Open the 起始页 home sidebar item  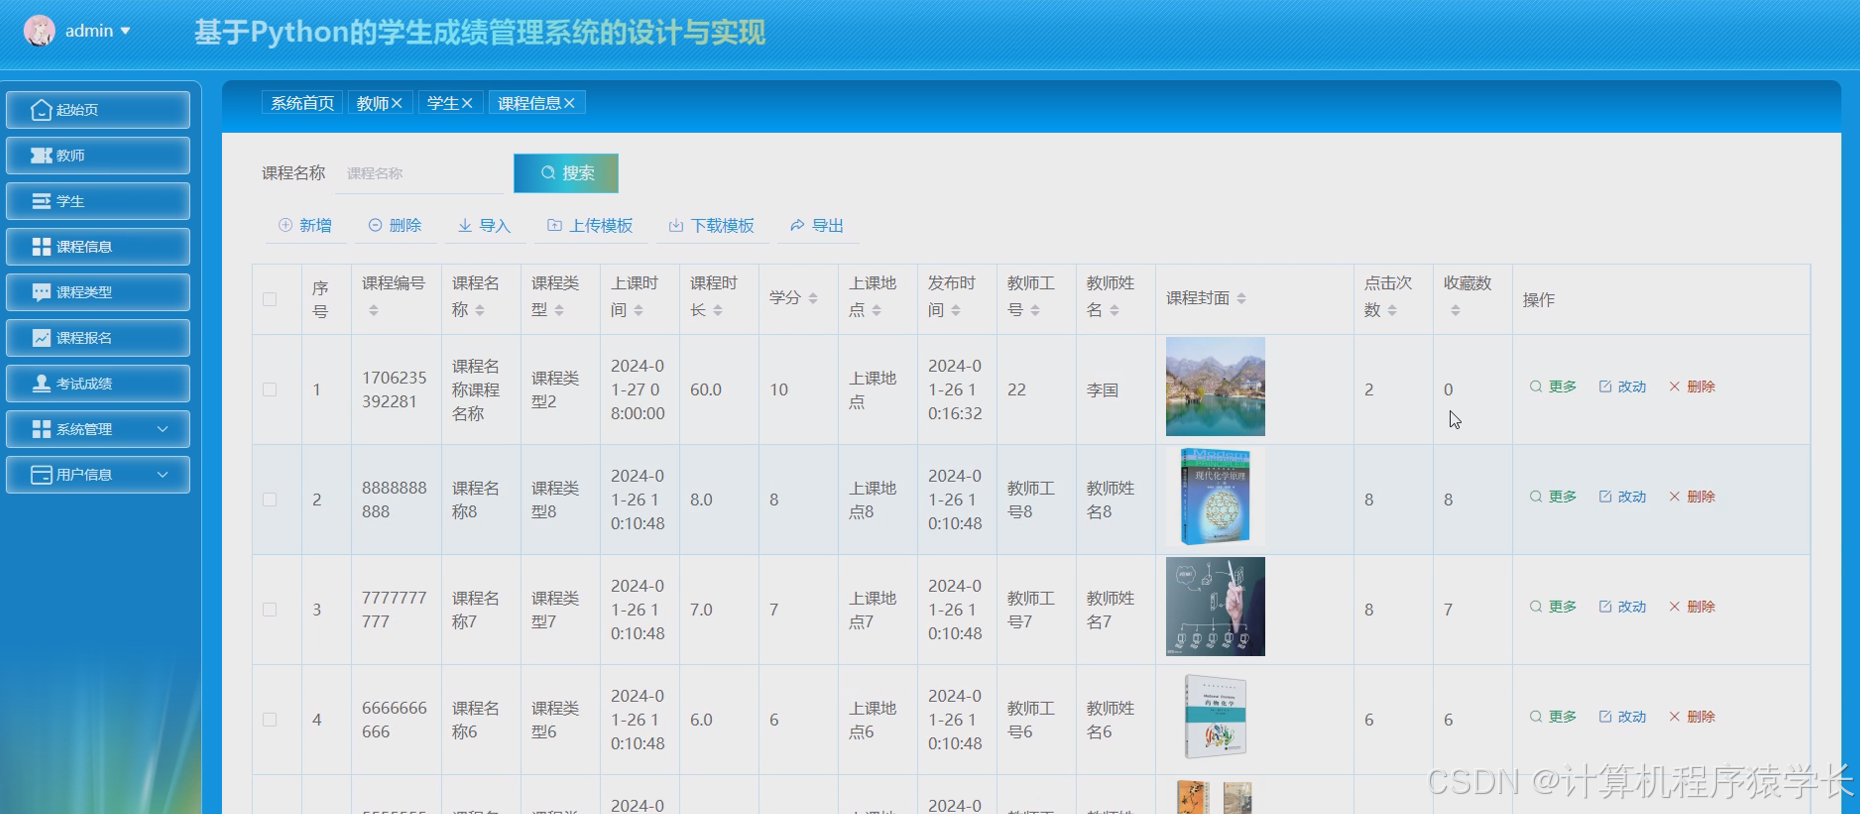click(x=98, y=110)
